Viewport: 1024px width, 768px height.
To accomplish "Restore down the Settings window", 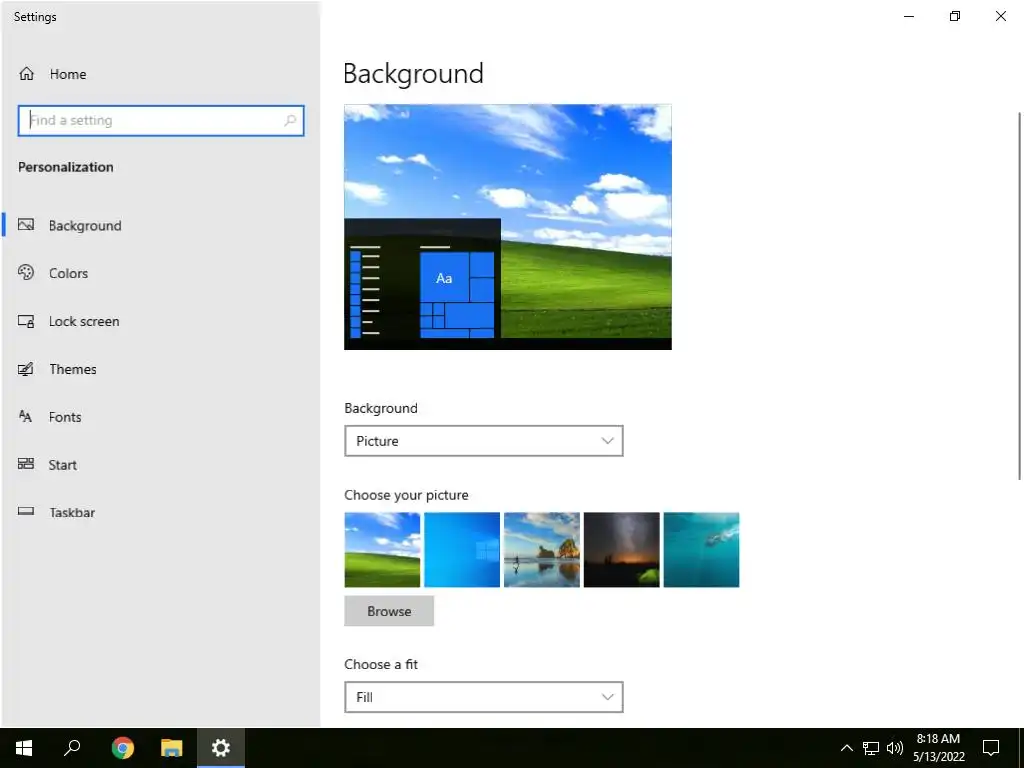I will pyautogui.click(x=955, y=16).
